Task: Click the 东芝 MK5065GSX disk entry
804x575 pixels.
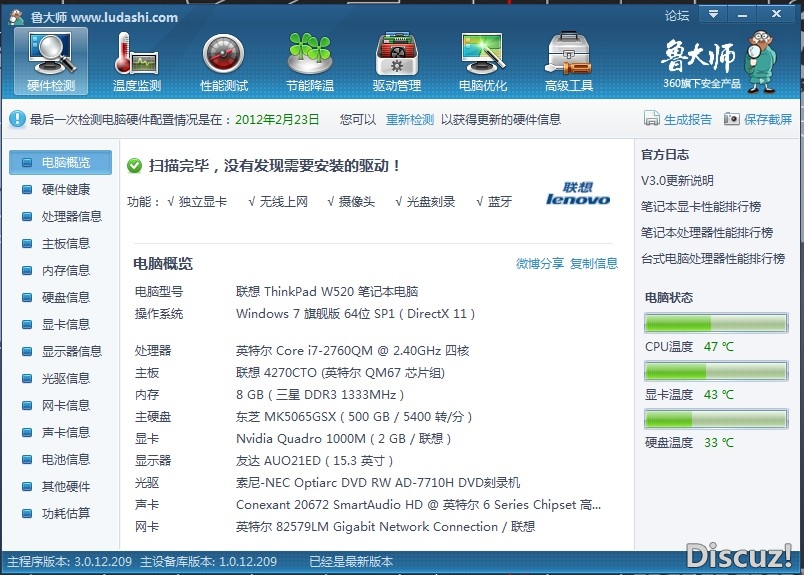Action: click(x=354, y=417)
